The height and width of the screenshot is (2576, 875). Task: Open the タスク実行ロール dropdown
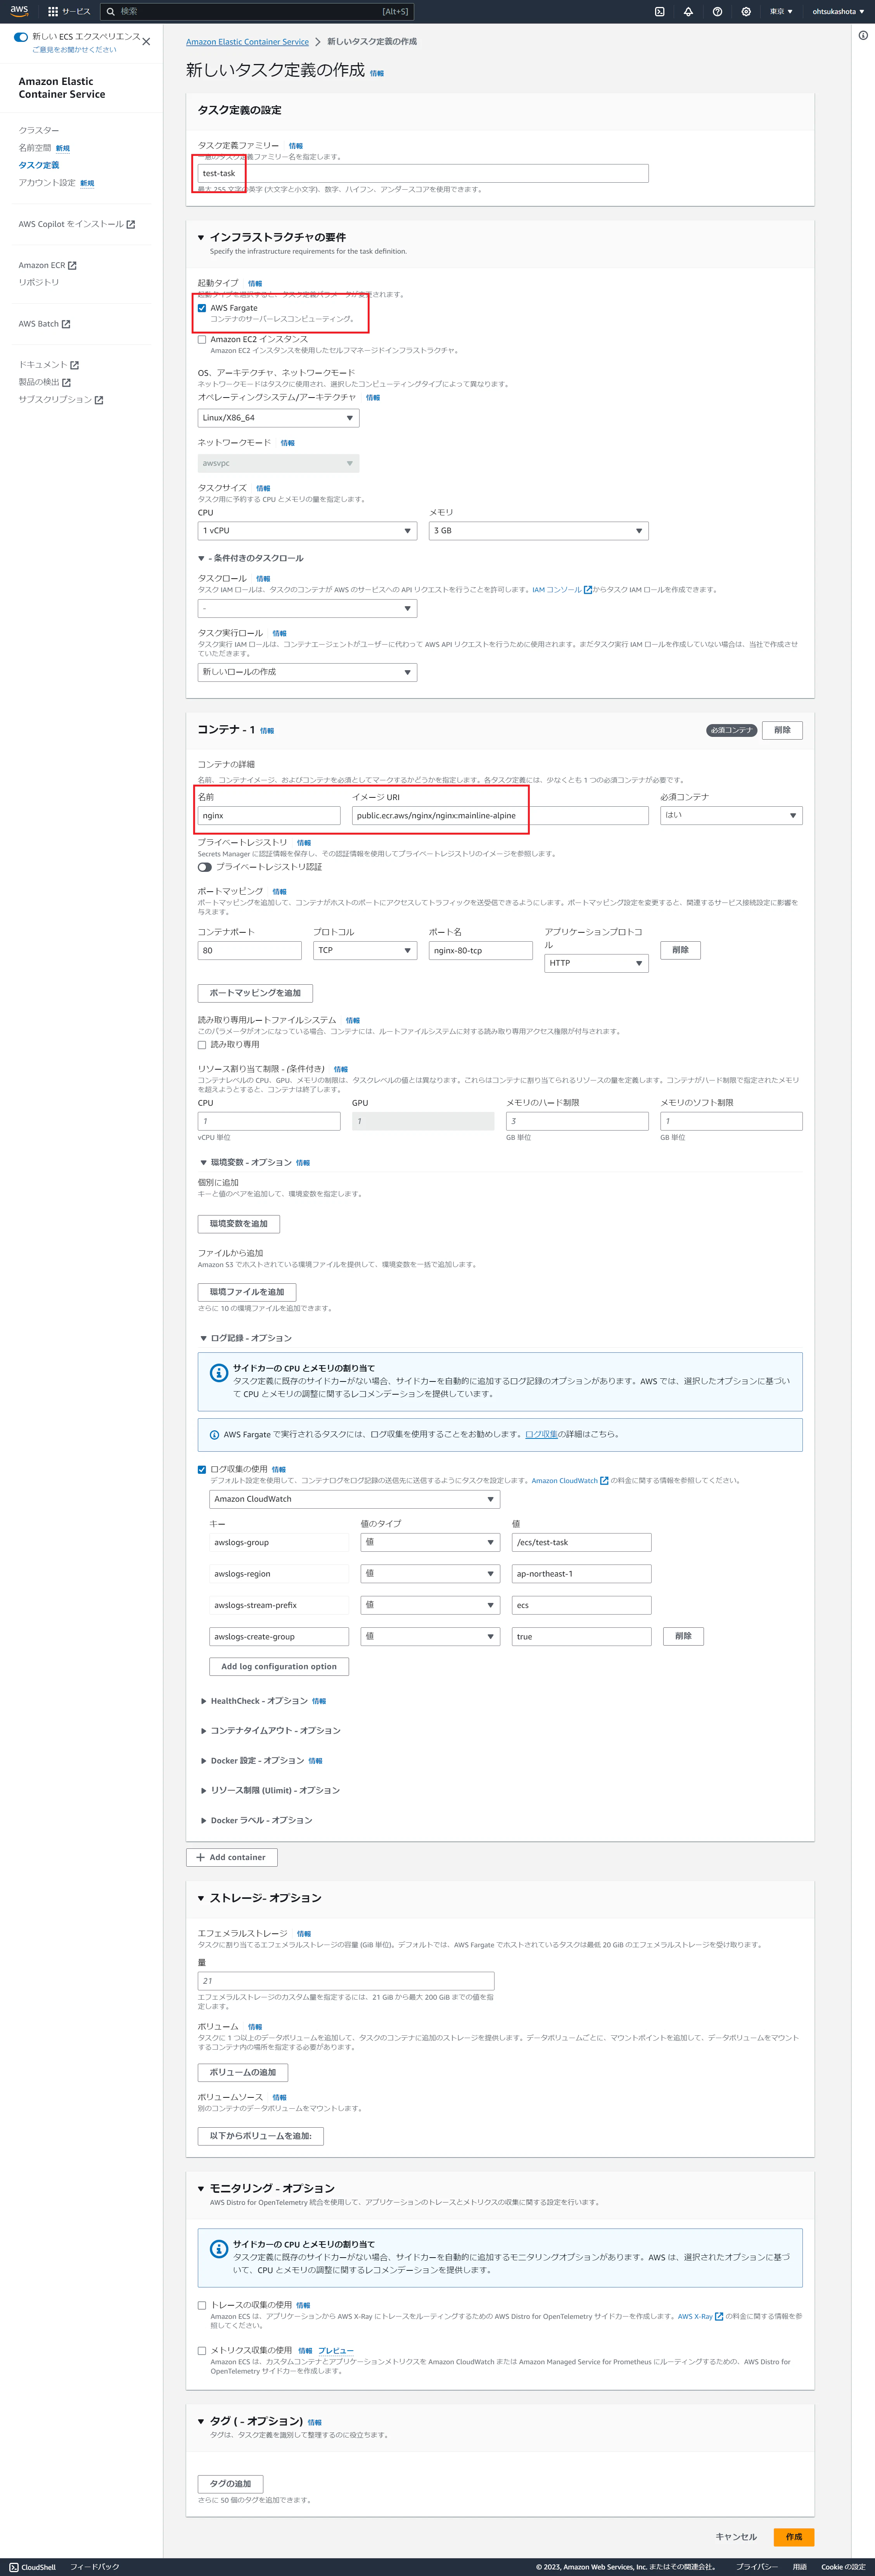(307, 672)
